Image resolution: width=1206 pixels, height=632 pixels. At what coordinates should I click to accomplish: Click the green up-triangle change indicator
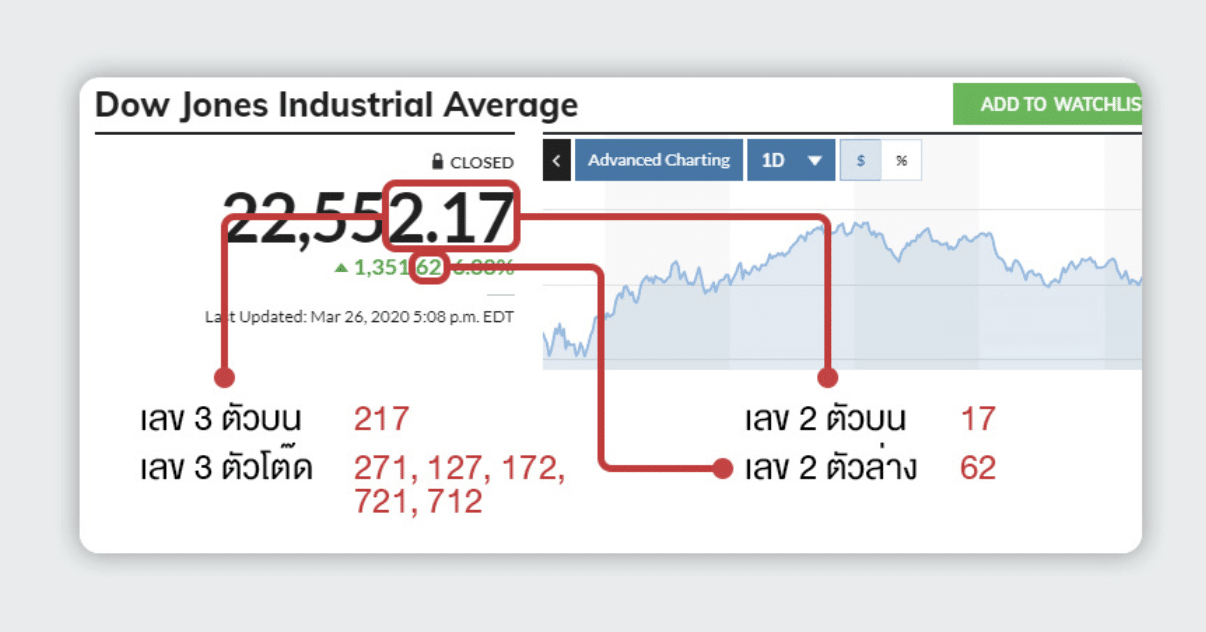(341, 268)
